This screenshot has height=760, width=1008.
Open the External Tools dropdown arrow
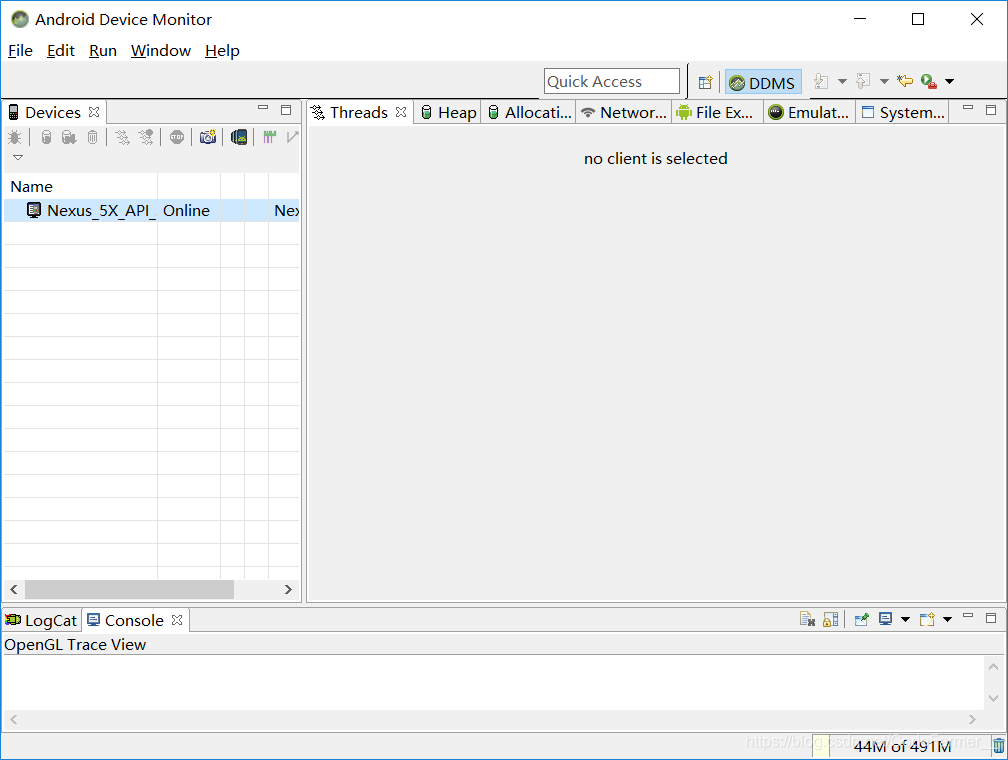tap(950, 81)
